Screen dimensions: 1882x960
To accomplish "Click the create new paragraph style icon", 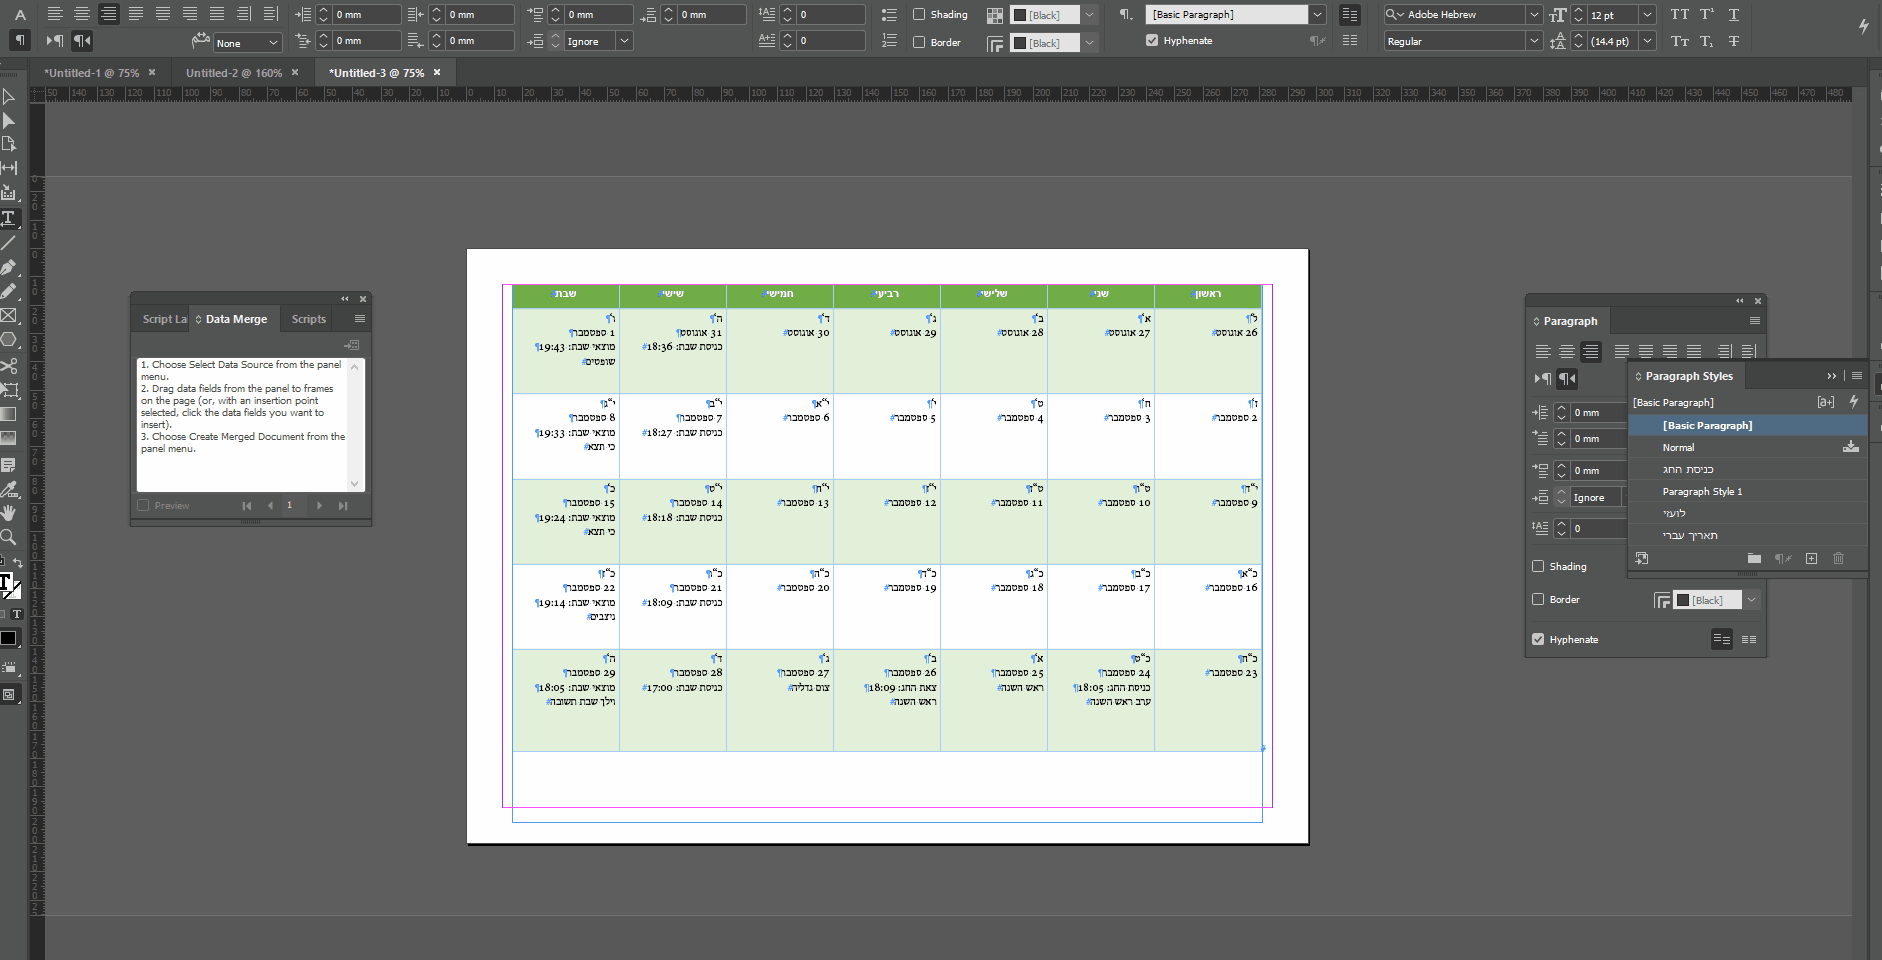I will (x=1811, y=559).
